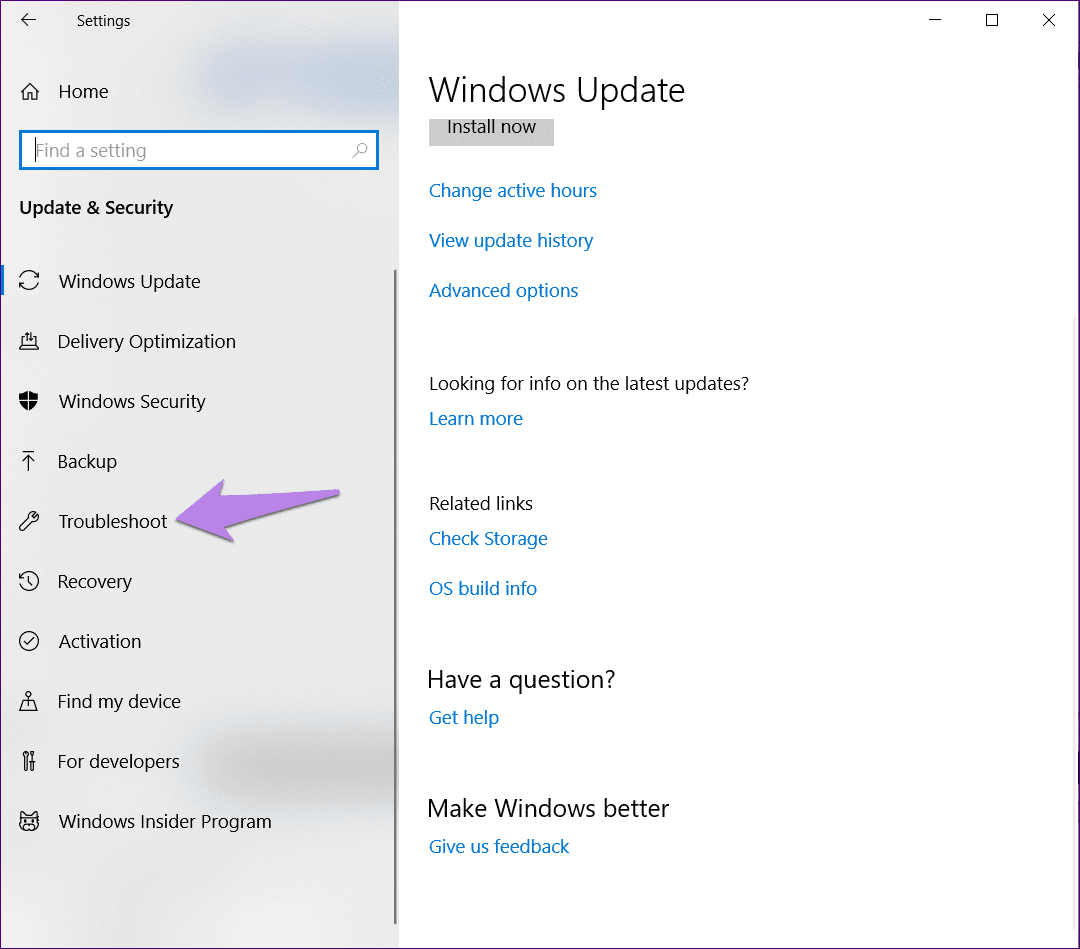Click the search magnifier icon
Screen dimensions: 1080x949
(x=360, y=149)
